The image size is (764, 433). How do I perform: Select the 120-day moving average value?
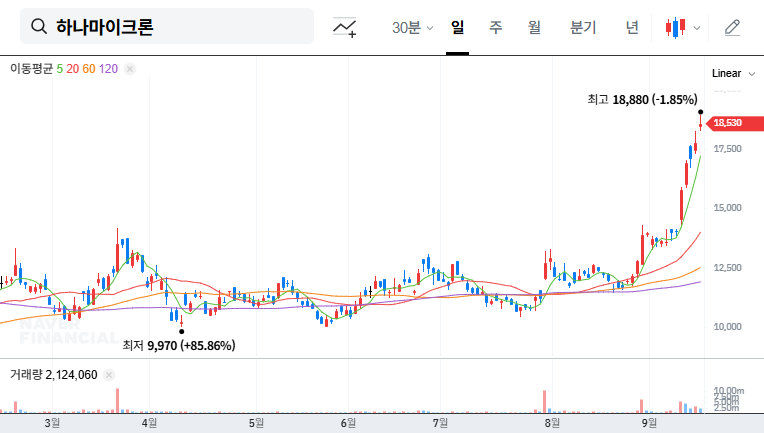coord(108,69)
